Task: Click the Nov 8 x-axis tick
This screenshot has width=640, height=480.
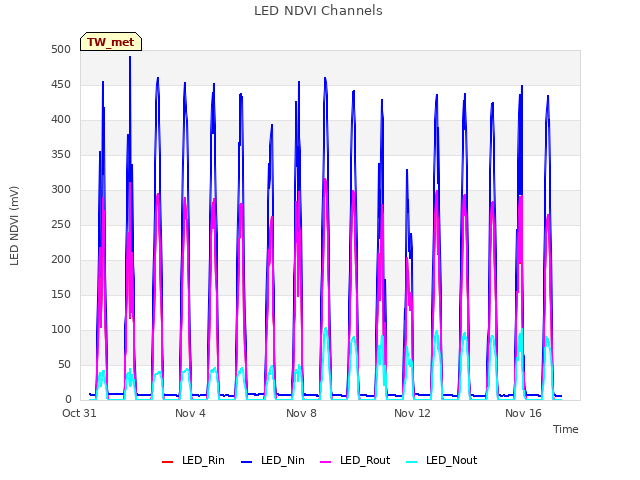Action: [x=301, y=413]
